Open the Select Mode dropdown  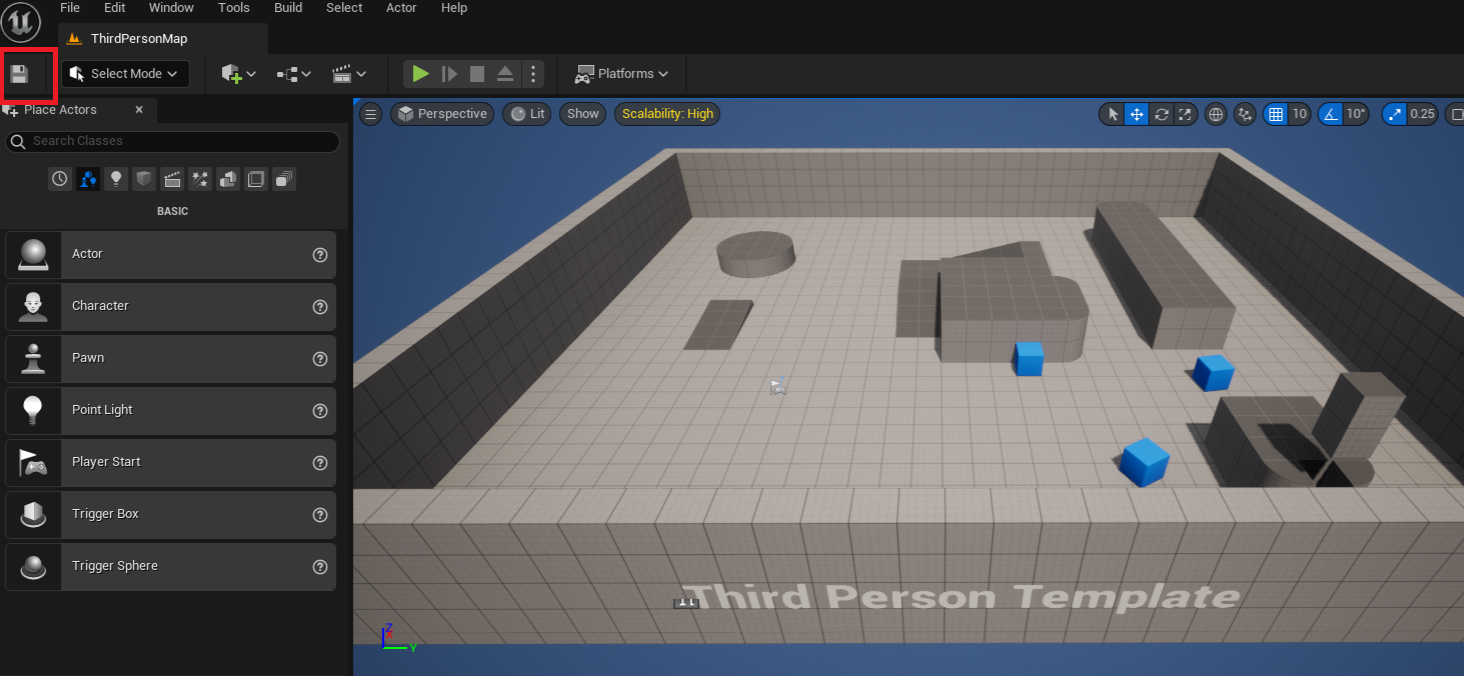[x=126, y=74]
